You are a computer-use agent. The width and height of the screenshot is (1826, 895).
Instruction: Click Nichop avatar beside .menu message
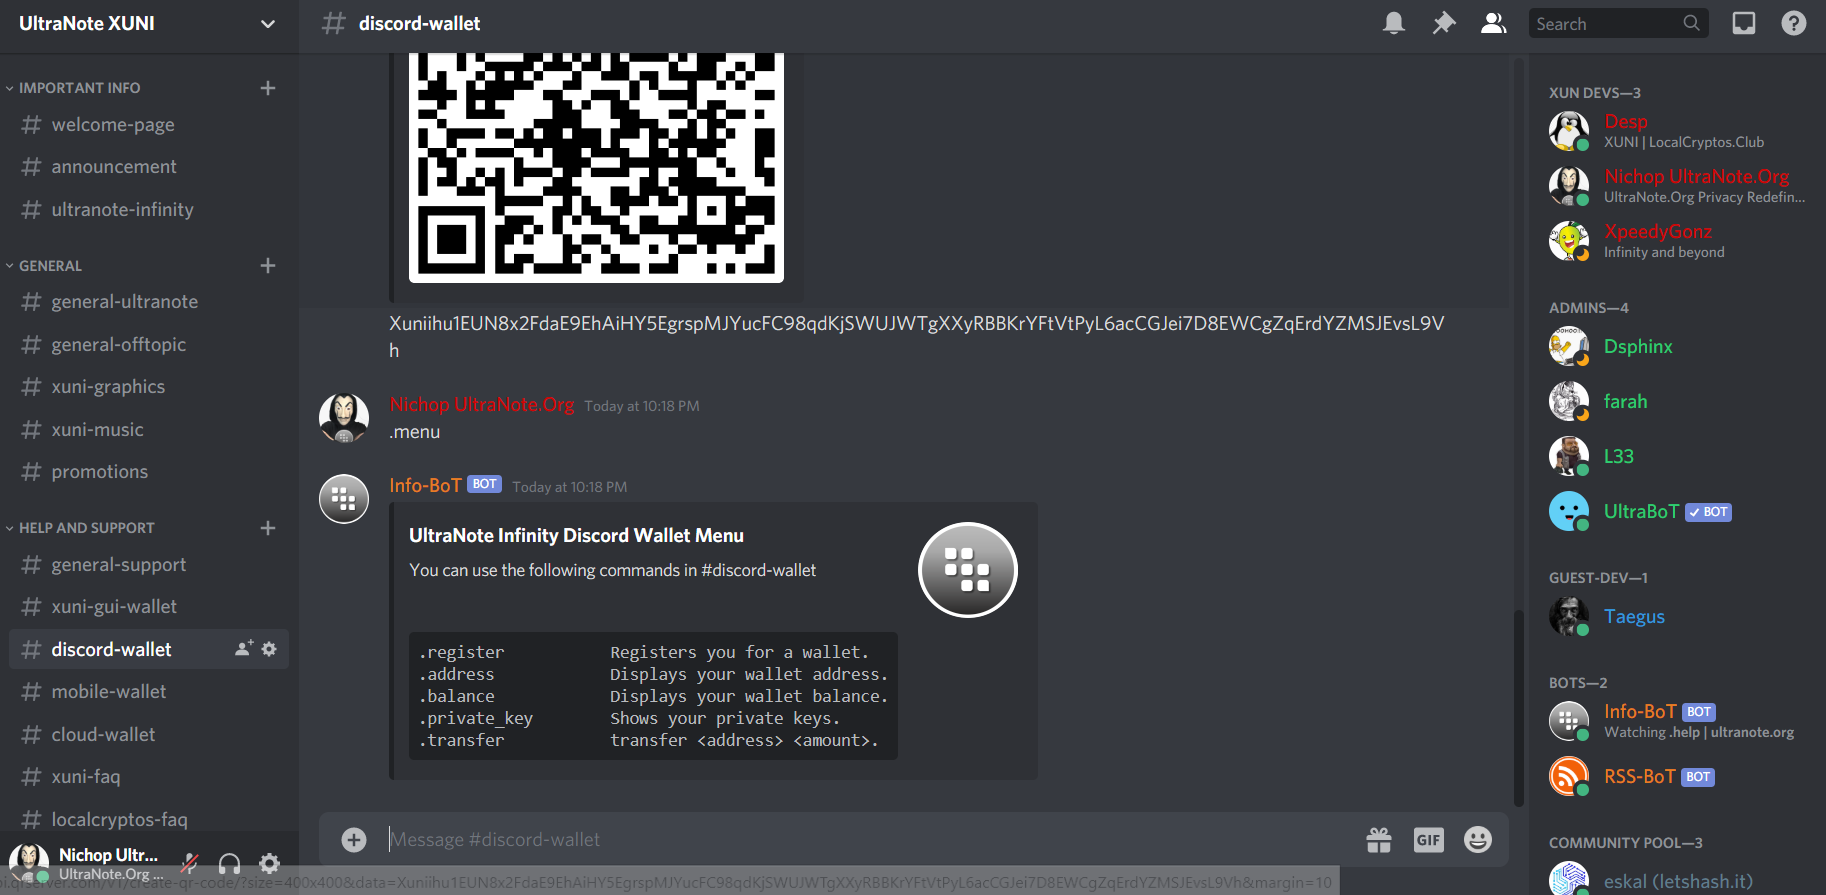344,418
